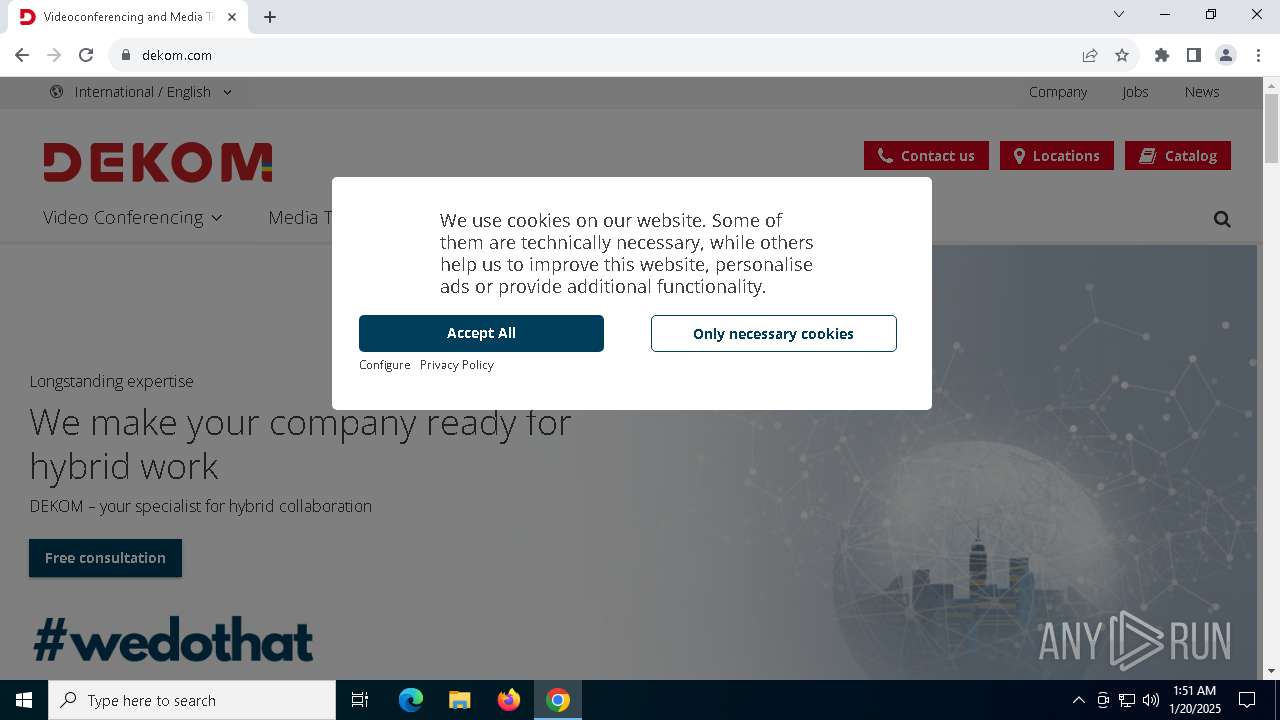
Task: Open the Windows Start menu
Action: click(24, 700)
